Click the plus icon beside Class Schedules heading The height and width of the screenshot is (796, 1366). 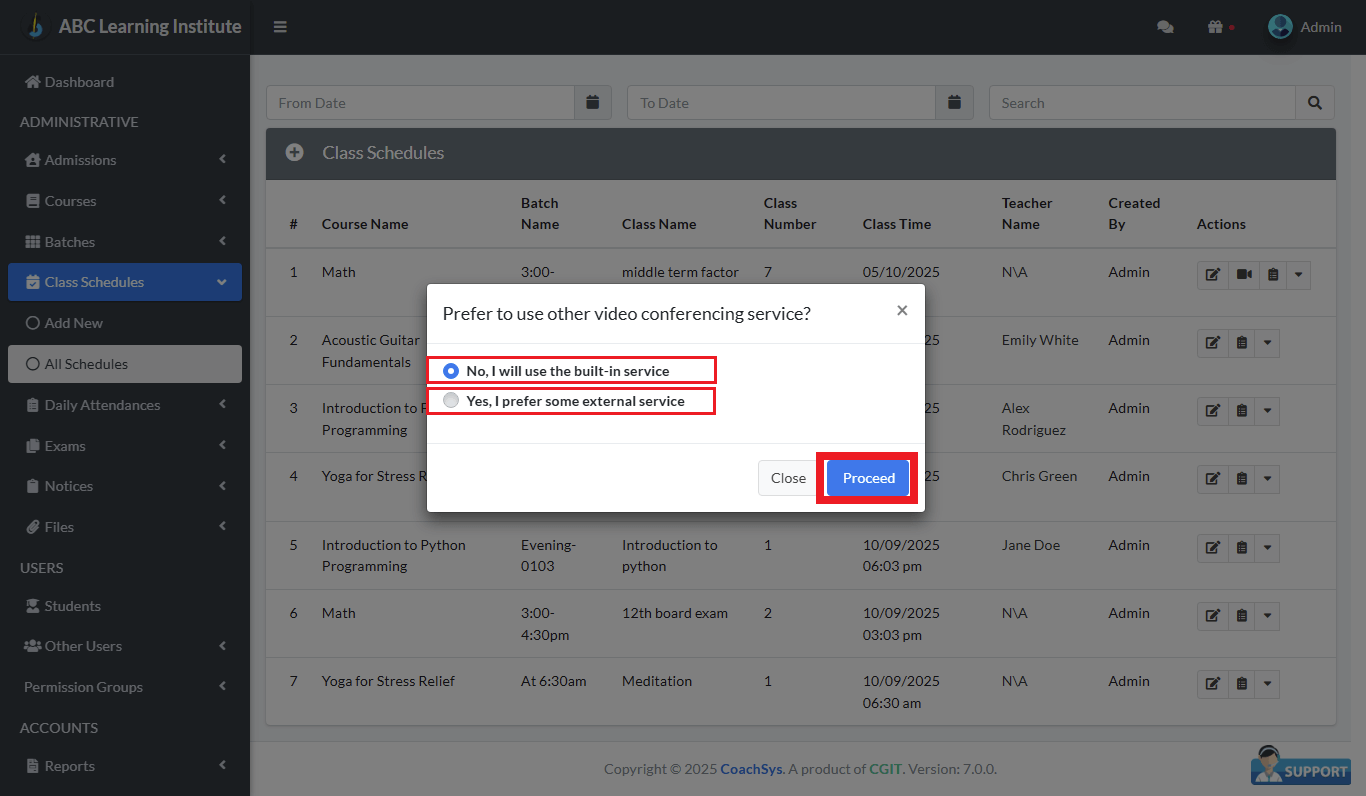pyautogui.click(x=294, y=153)
